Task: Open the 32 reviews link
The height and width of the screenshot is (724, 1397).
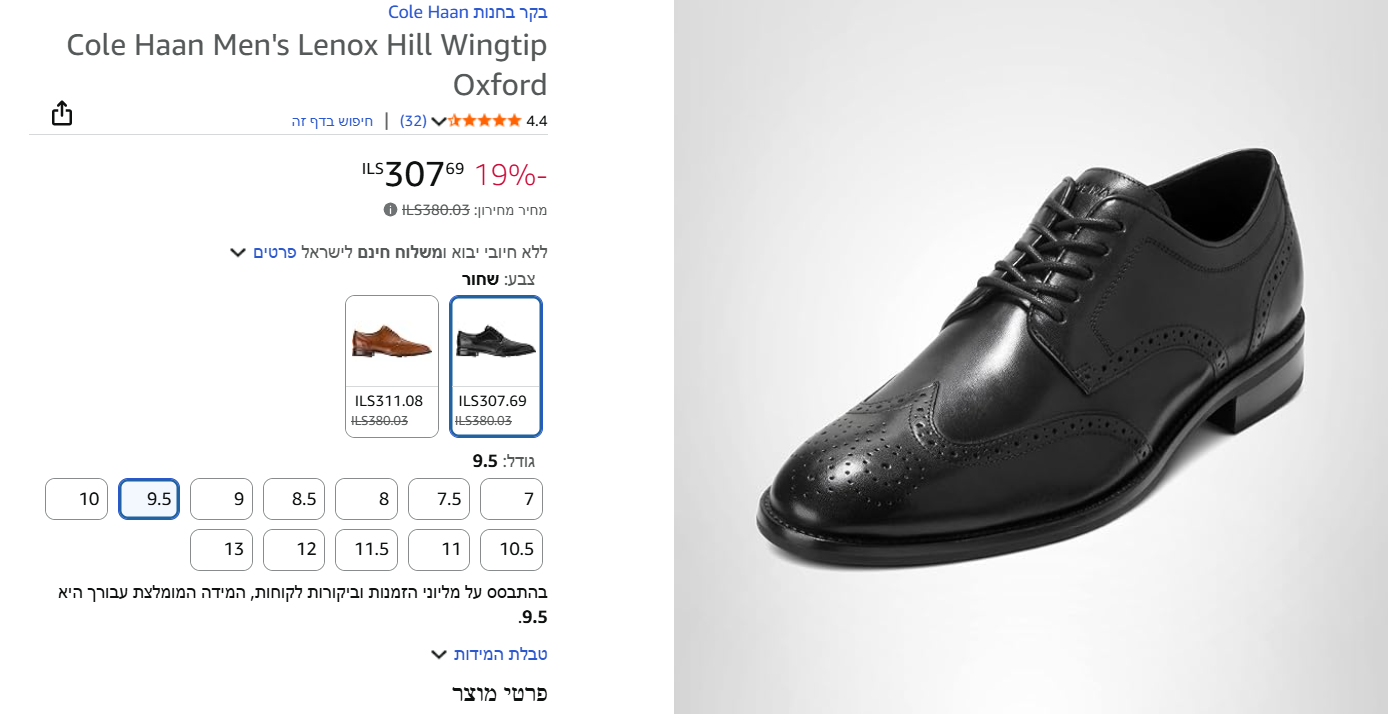Action: click(413, 121)
